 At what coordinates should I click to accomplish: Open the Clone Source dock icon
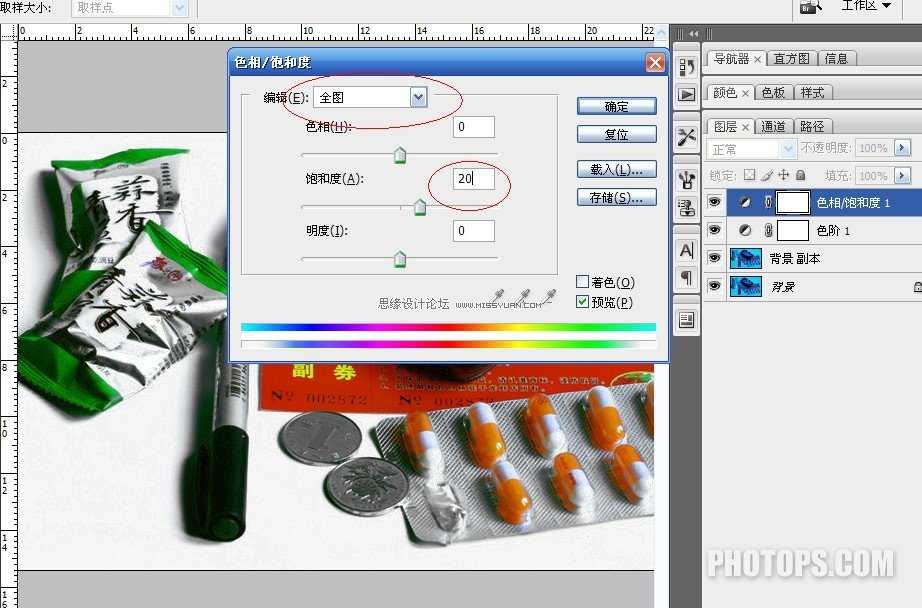pos(686,206)
